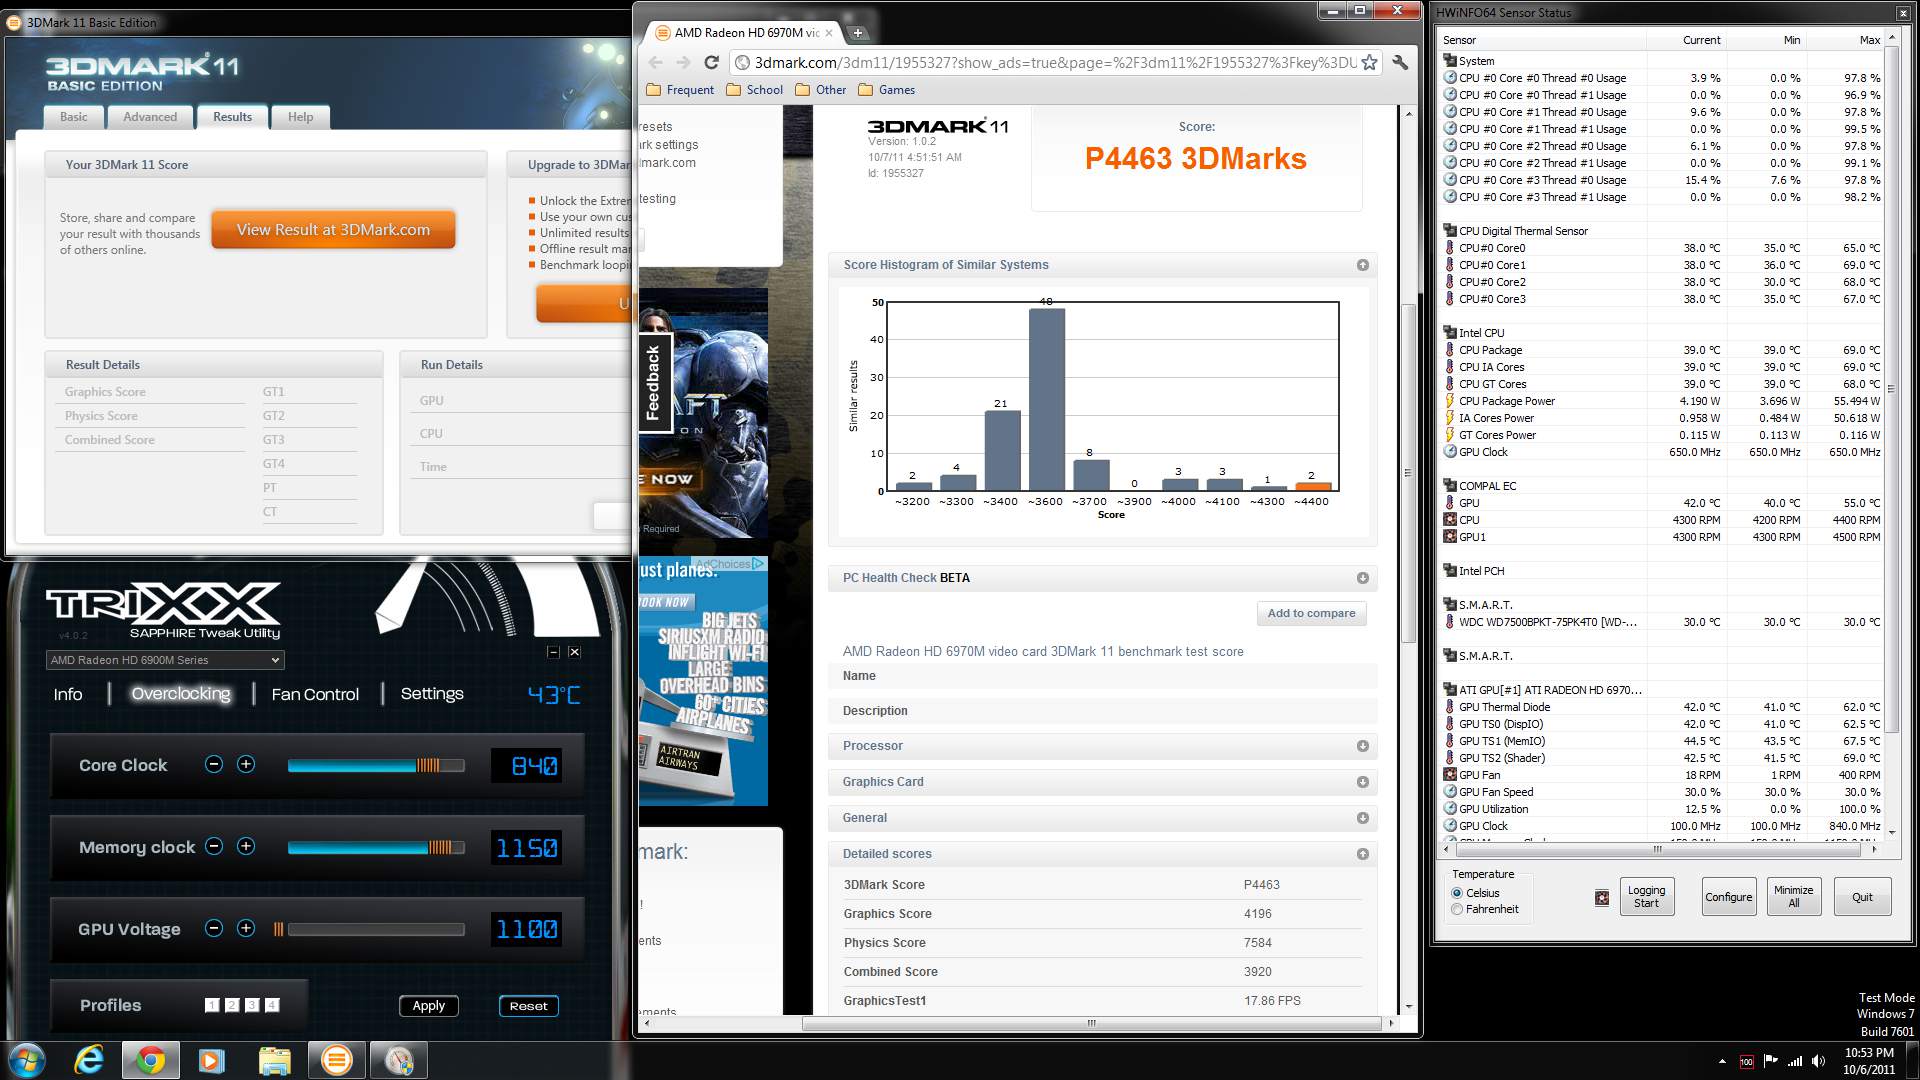The width and height of the screenshot is (1920, 1080).
Task: Open the Info tab in TRIXX
Action: (x=68, y=694)
